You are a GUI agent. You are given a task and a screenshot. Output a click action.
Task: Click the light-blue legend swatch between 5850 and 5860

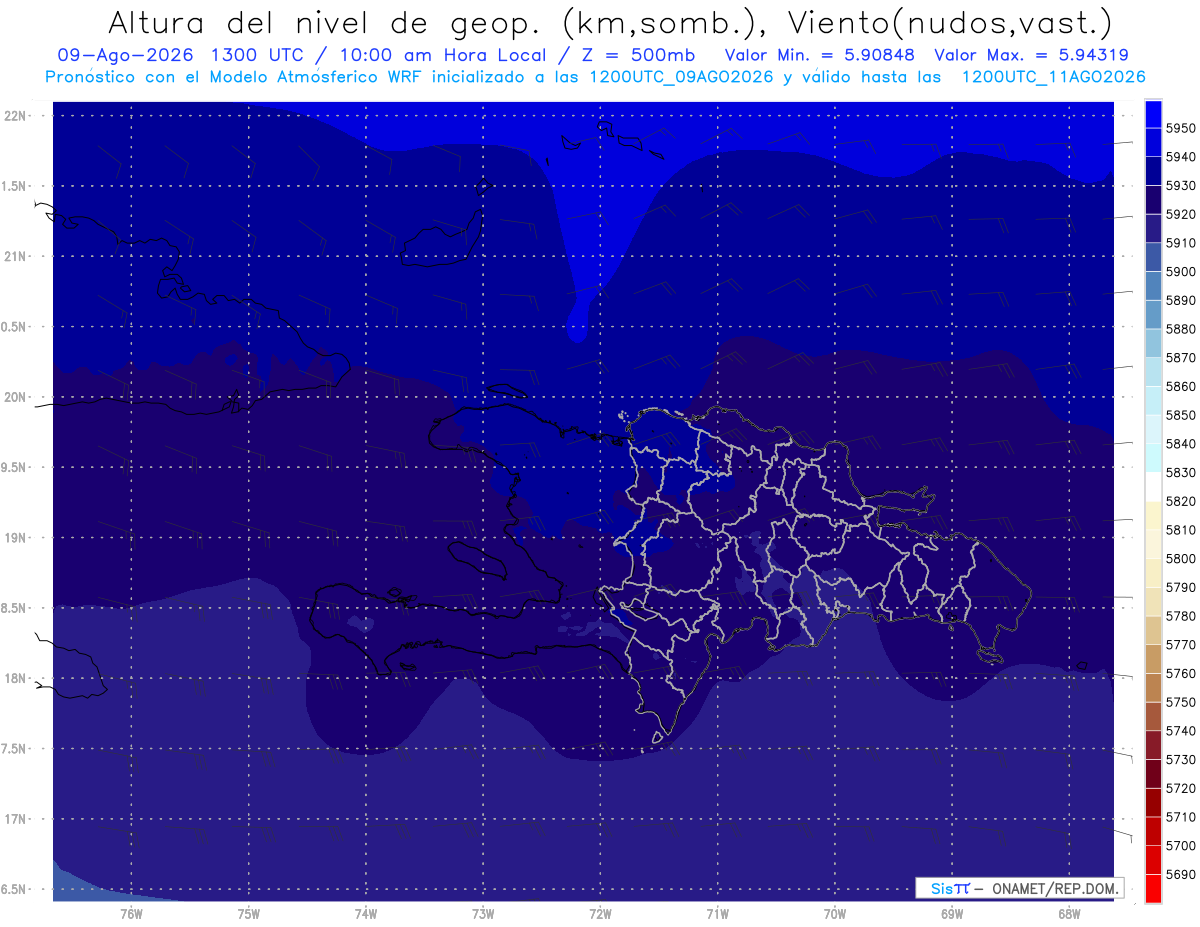coord(1153,400)
